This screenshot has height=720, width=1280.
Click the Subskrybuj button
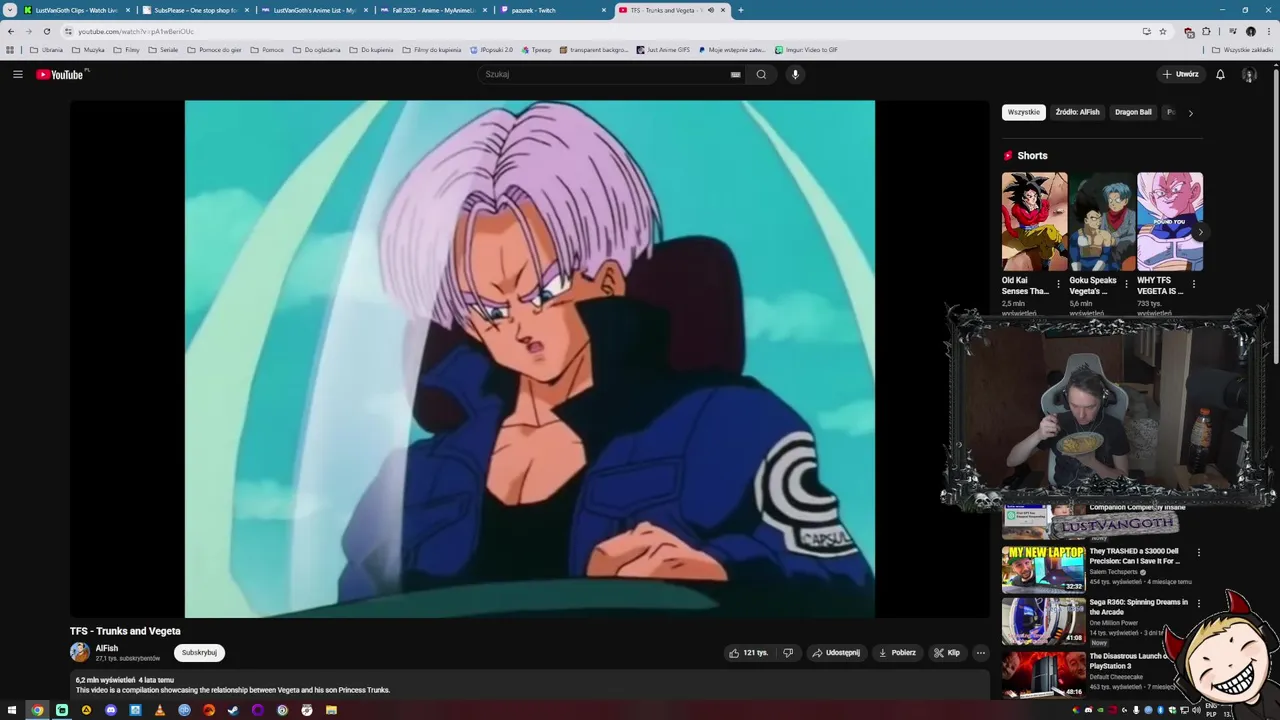click(x=199, y=653)
